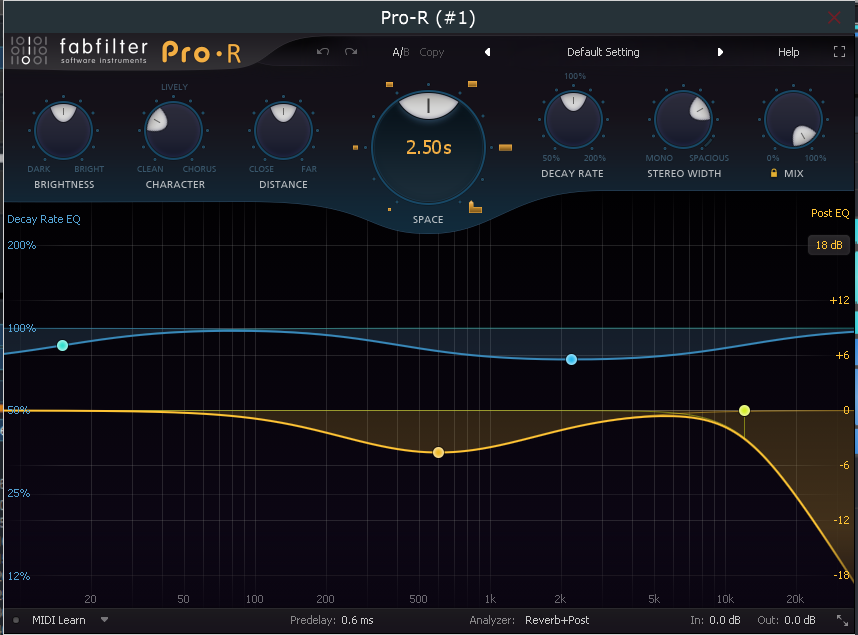
Task: Click the large Space knob
Action: [x=428, y=147]
